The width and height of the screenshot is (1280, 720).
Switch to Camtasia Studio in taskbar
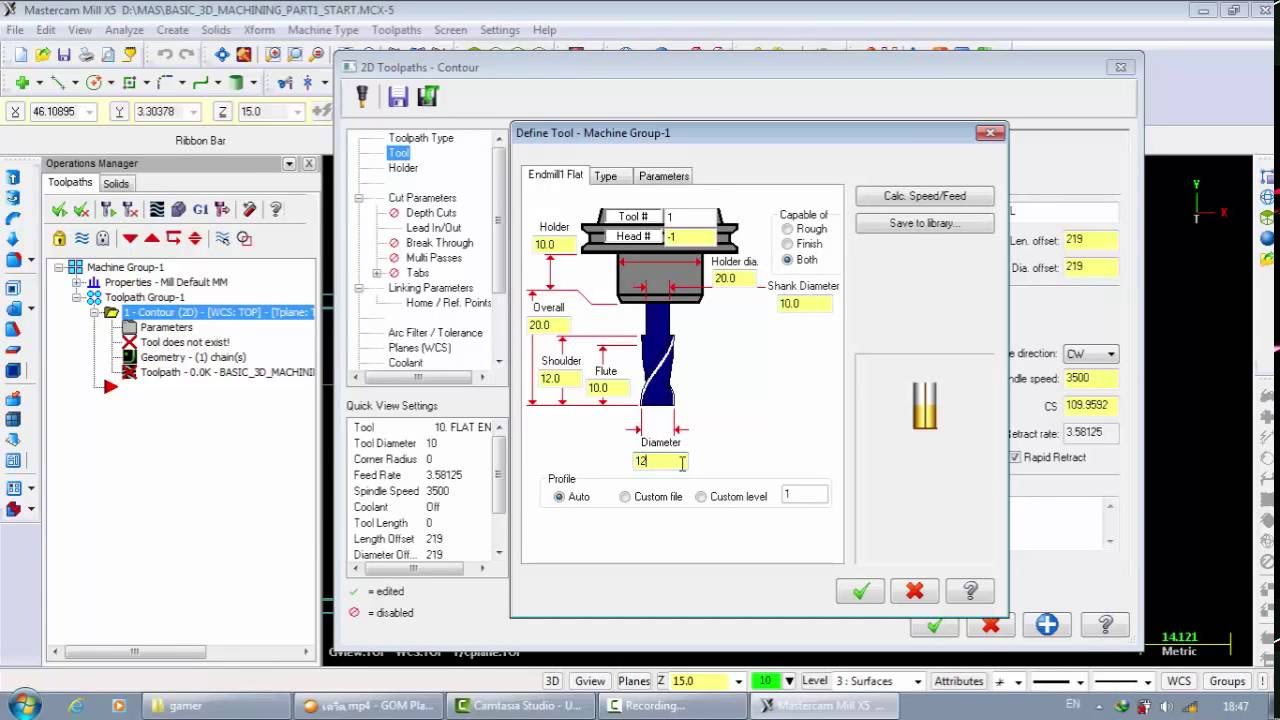(521, 705)
